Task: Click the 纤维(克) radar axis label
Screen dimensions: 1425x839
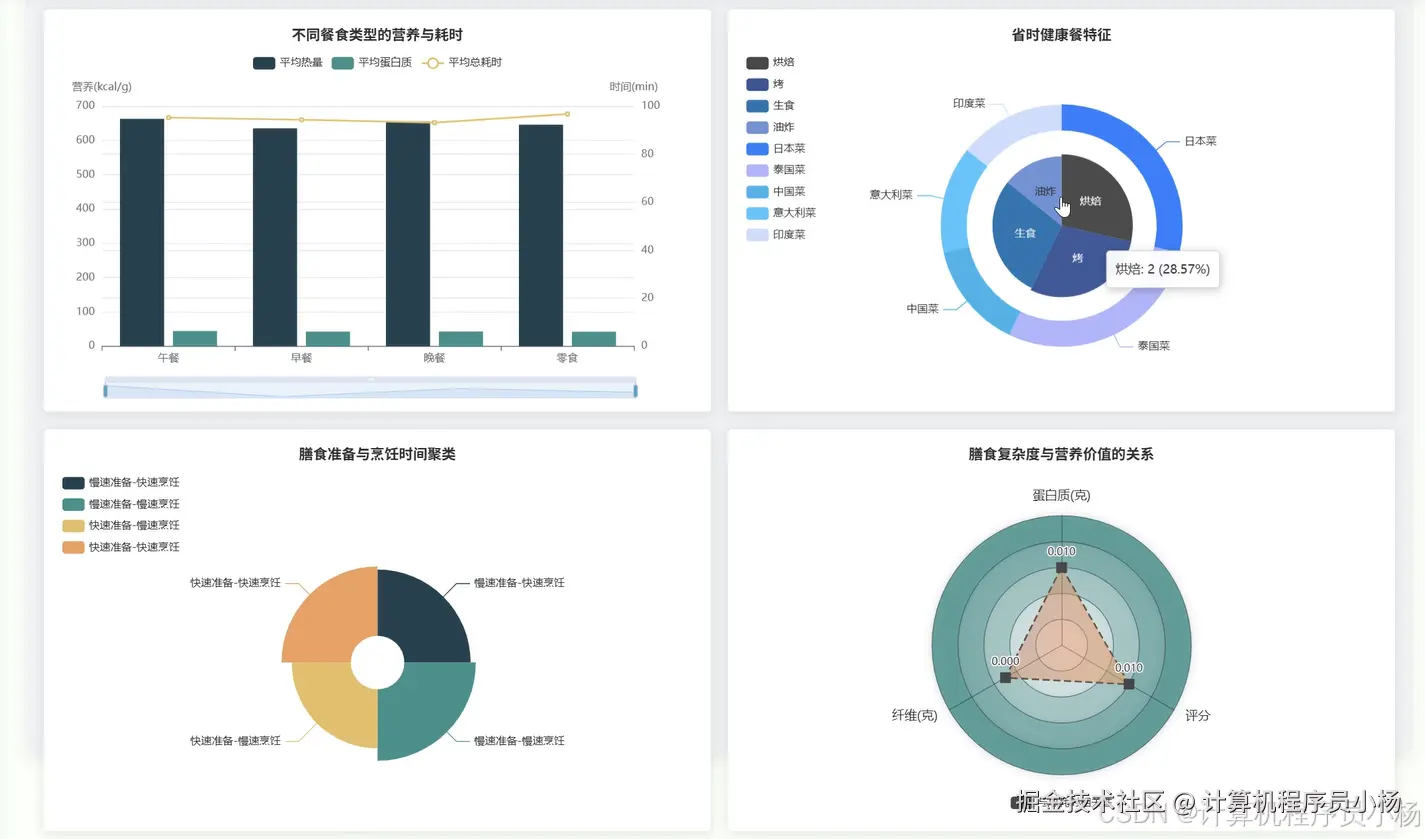Action: (915, 715)
